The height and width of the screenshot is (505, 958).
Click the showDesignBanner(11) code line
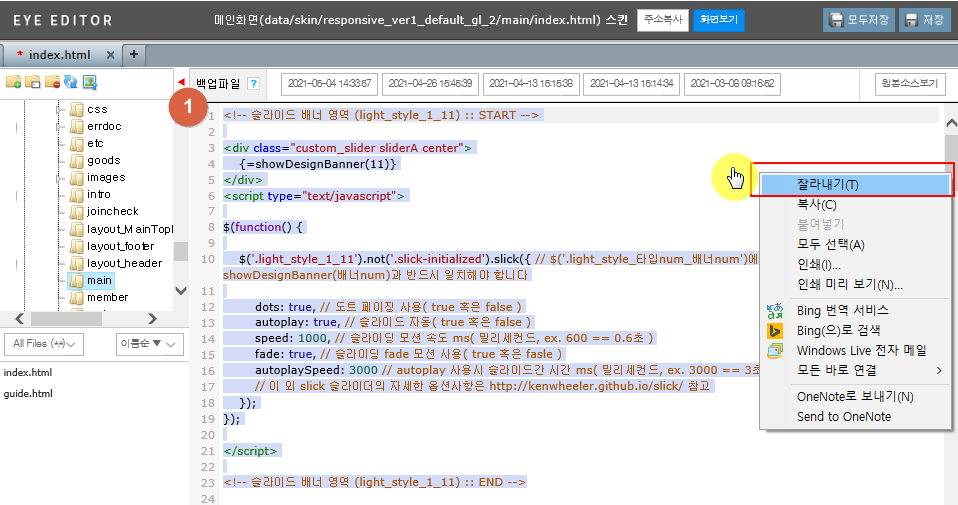318,164
